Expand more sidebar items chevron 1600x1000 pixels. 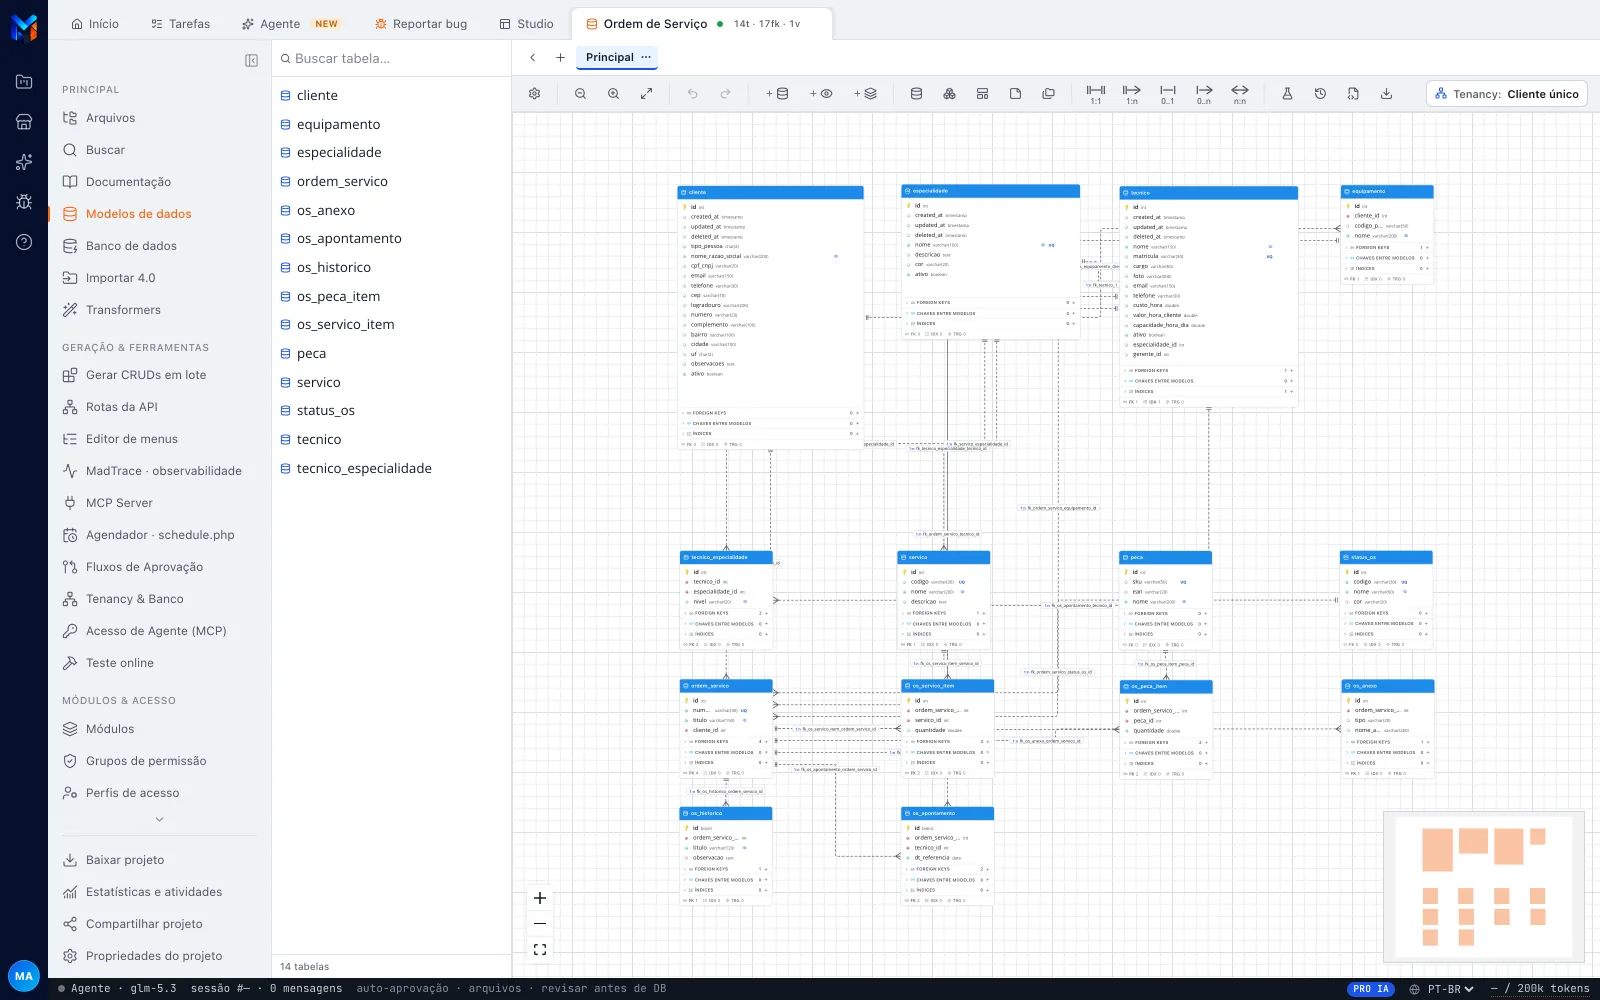pyautogui.click(x=160, y=820)
